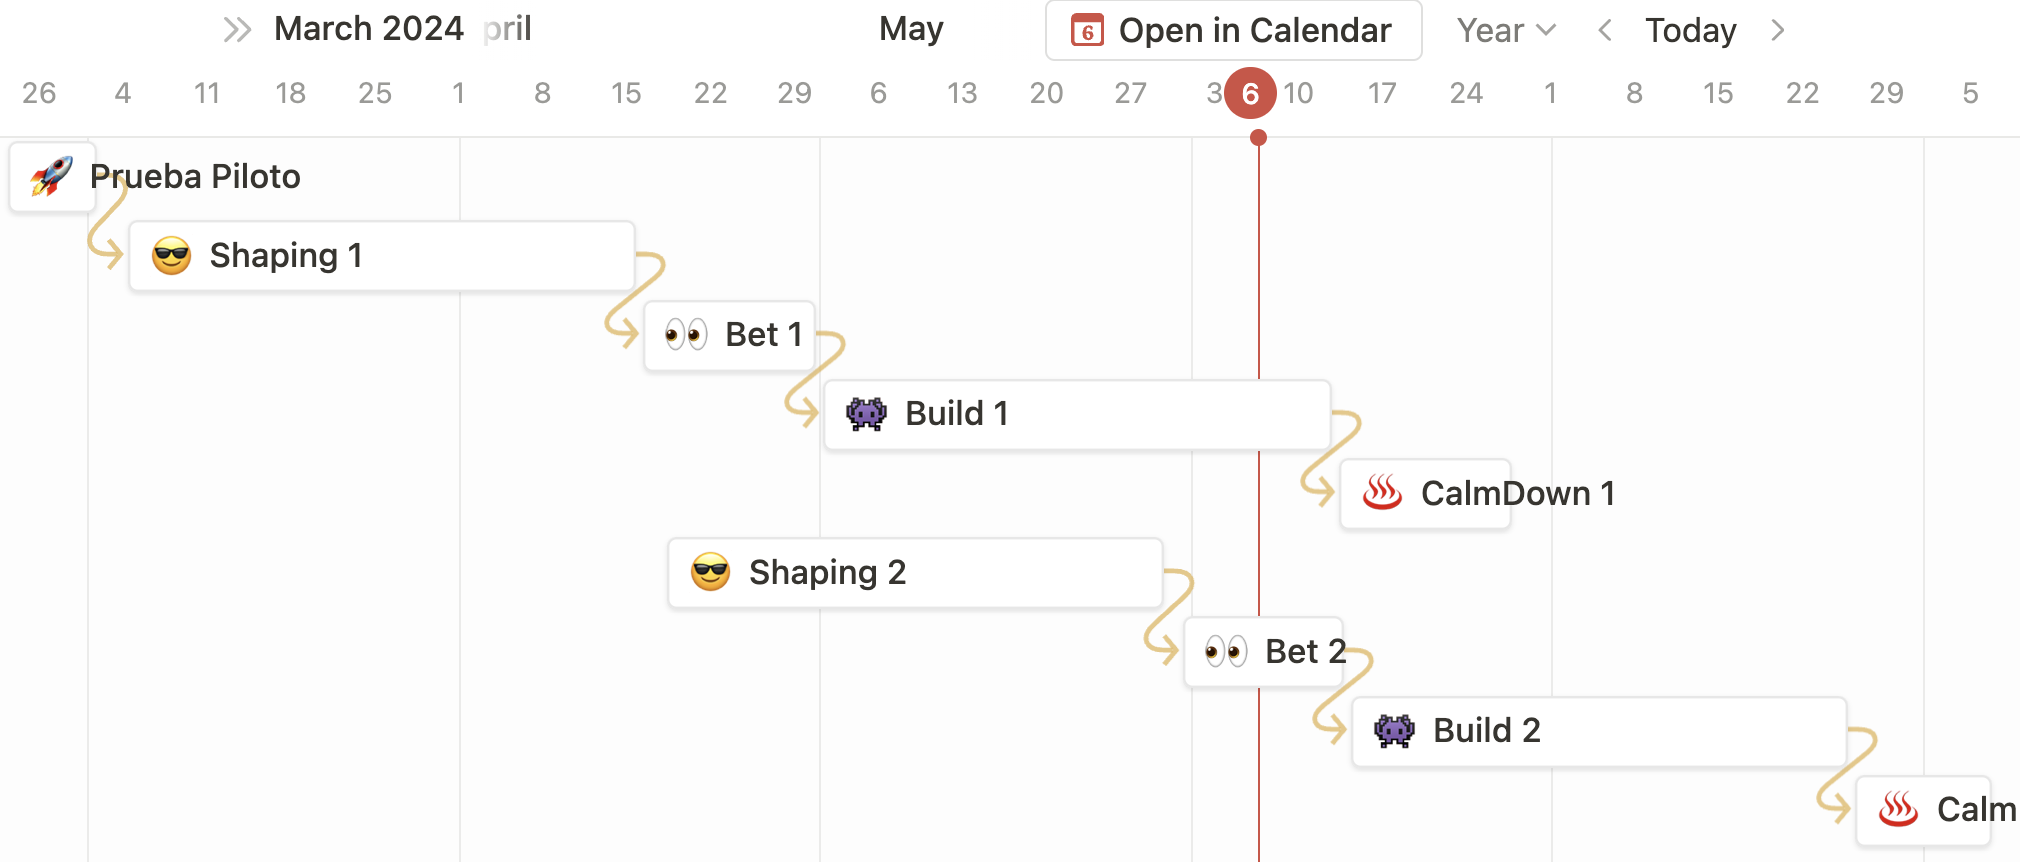The image size is (2020, 862).
Task: Click the alien monster icon on Build 2
Action: (1395, 731)
